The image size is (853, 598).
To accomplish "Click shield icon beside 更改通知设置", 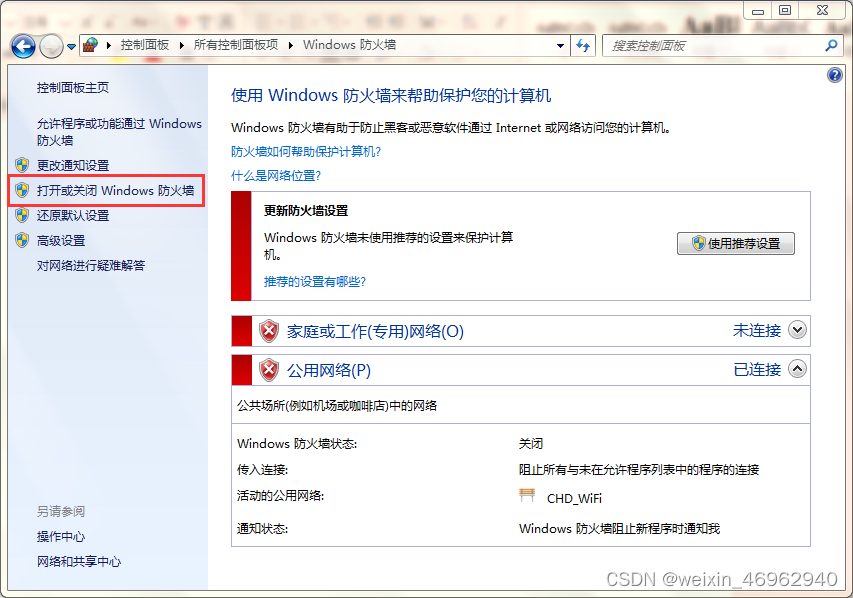I will [x=22, y=165].
